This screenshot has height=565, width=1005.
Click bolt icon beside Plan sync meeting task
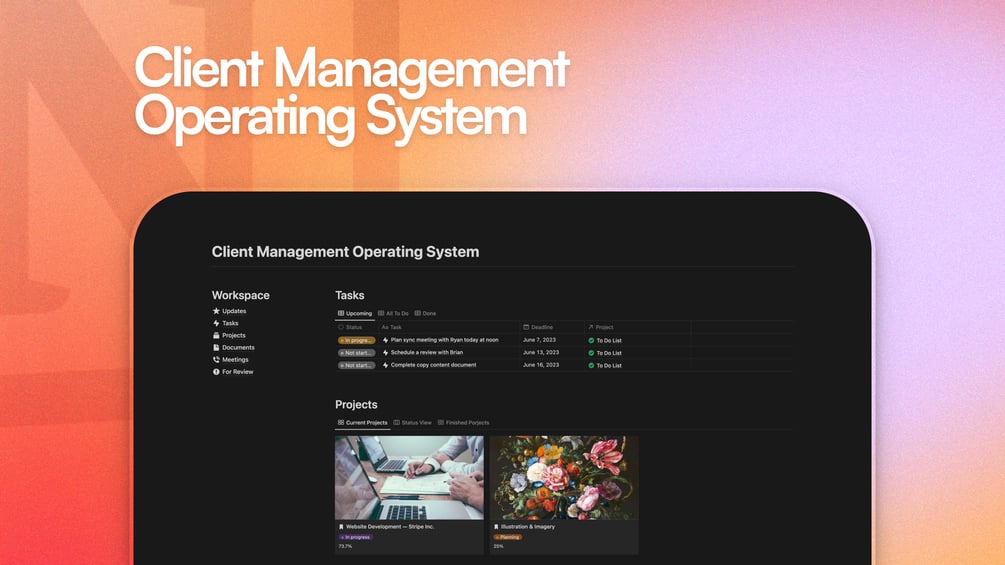385,340
